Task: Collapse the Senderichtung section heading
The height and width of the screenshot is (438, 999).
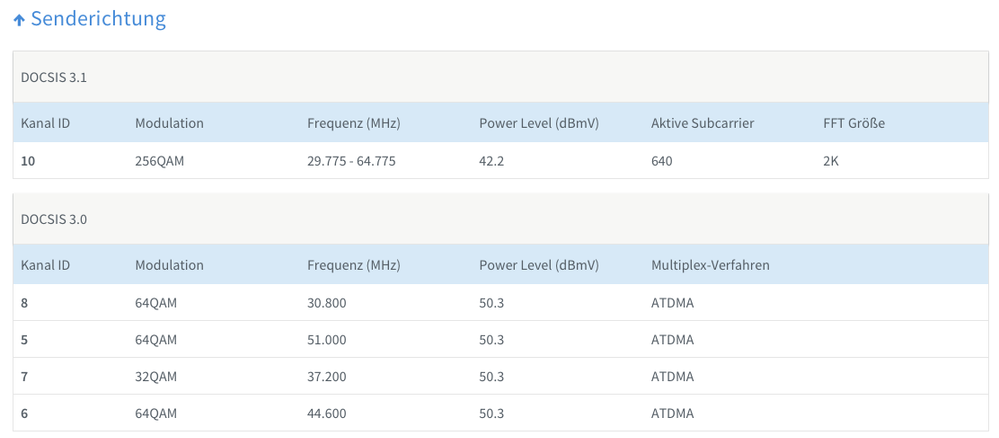Action: pyautogui.click(x=98, y=19)
